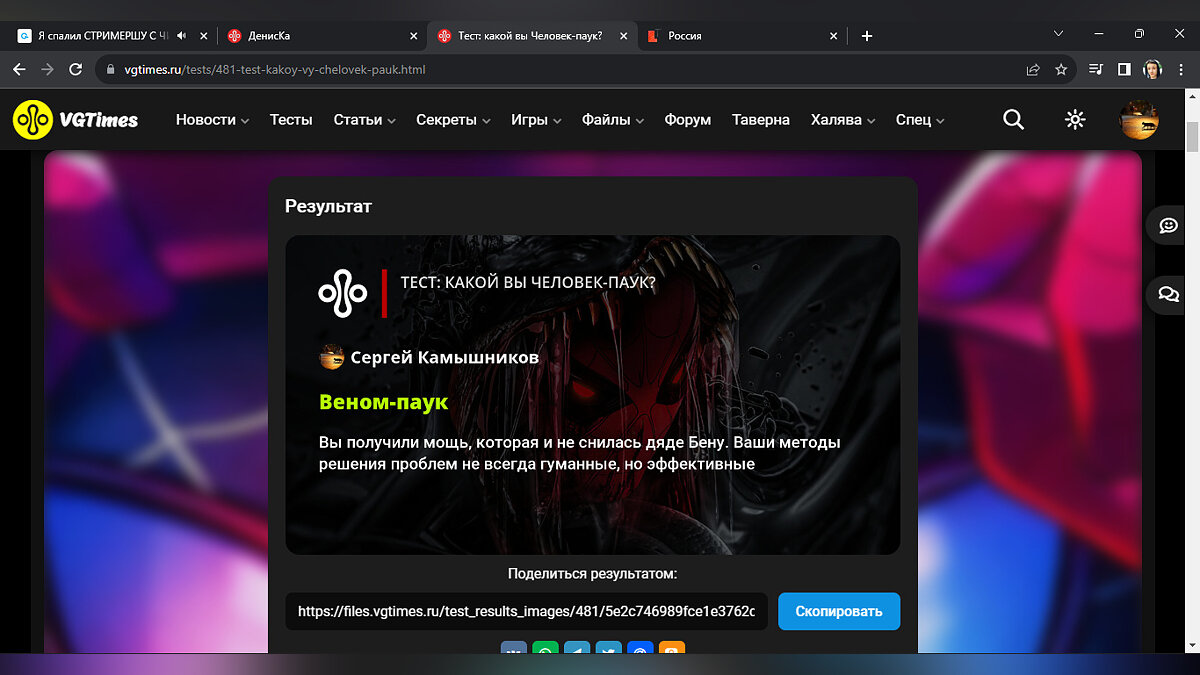Expand the Халява dropdown menu
Viewport: 1200px width, 675px height.
click(842, 120)
